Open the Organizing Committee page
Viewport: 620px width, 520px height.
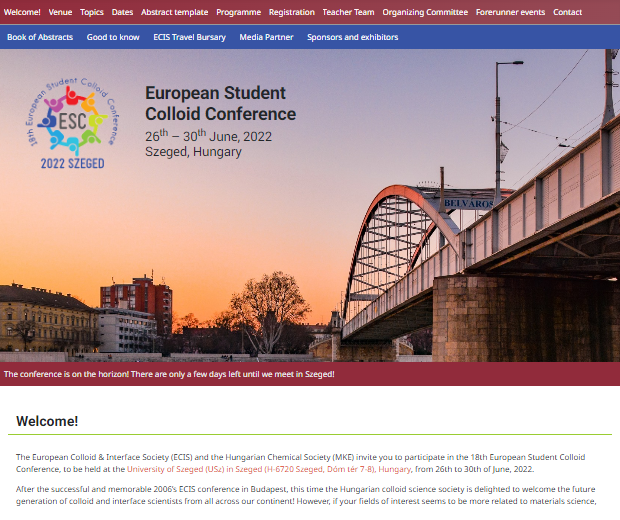pos(425,12)
